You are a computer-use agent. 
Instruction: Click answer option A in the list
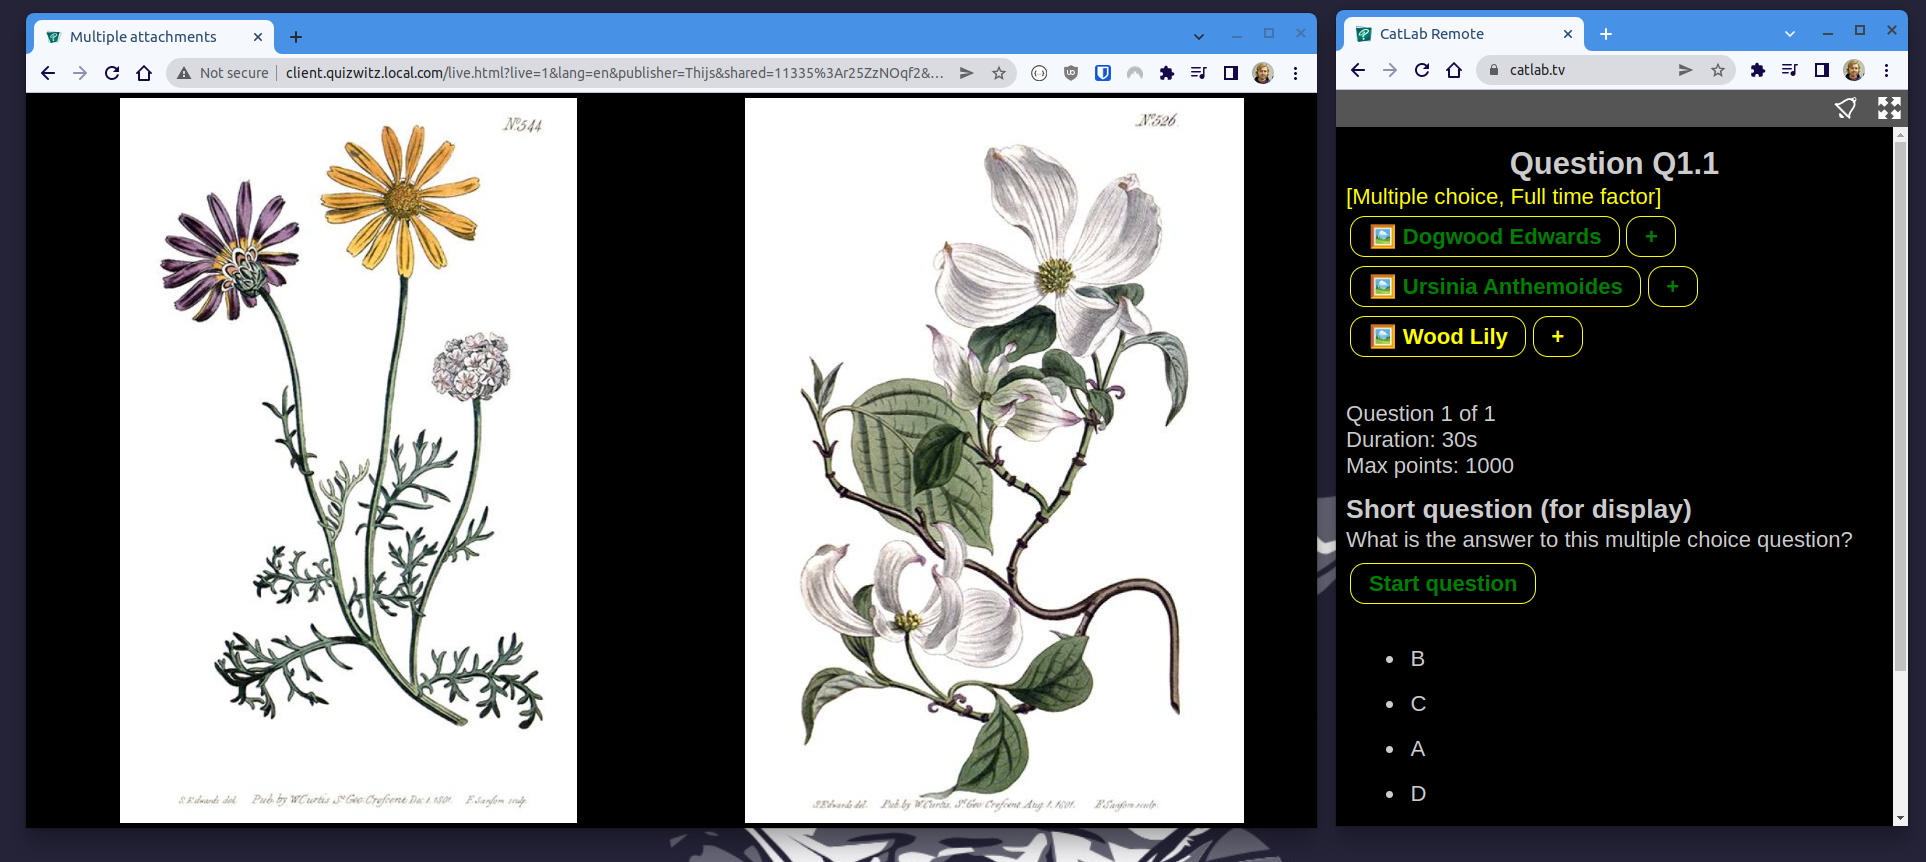click(x=1417, y=749)
